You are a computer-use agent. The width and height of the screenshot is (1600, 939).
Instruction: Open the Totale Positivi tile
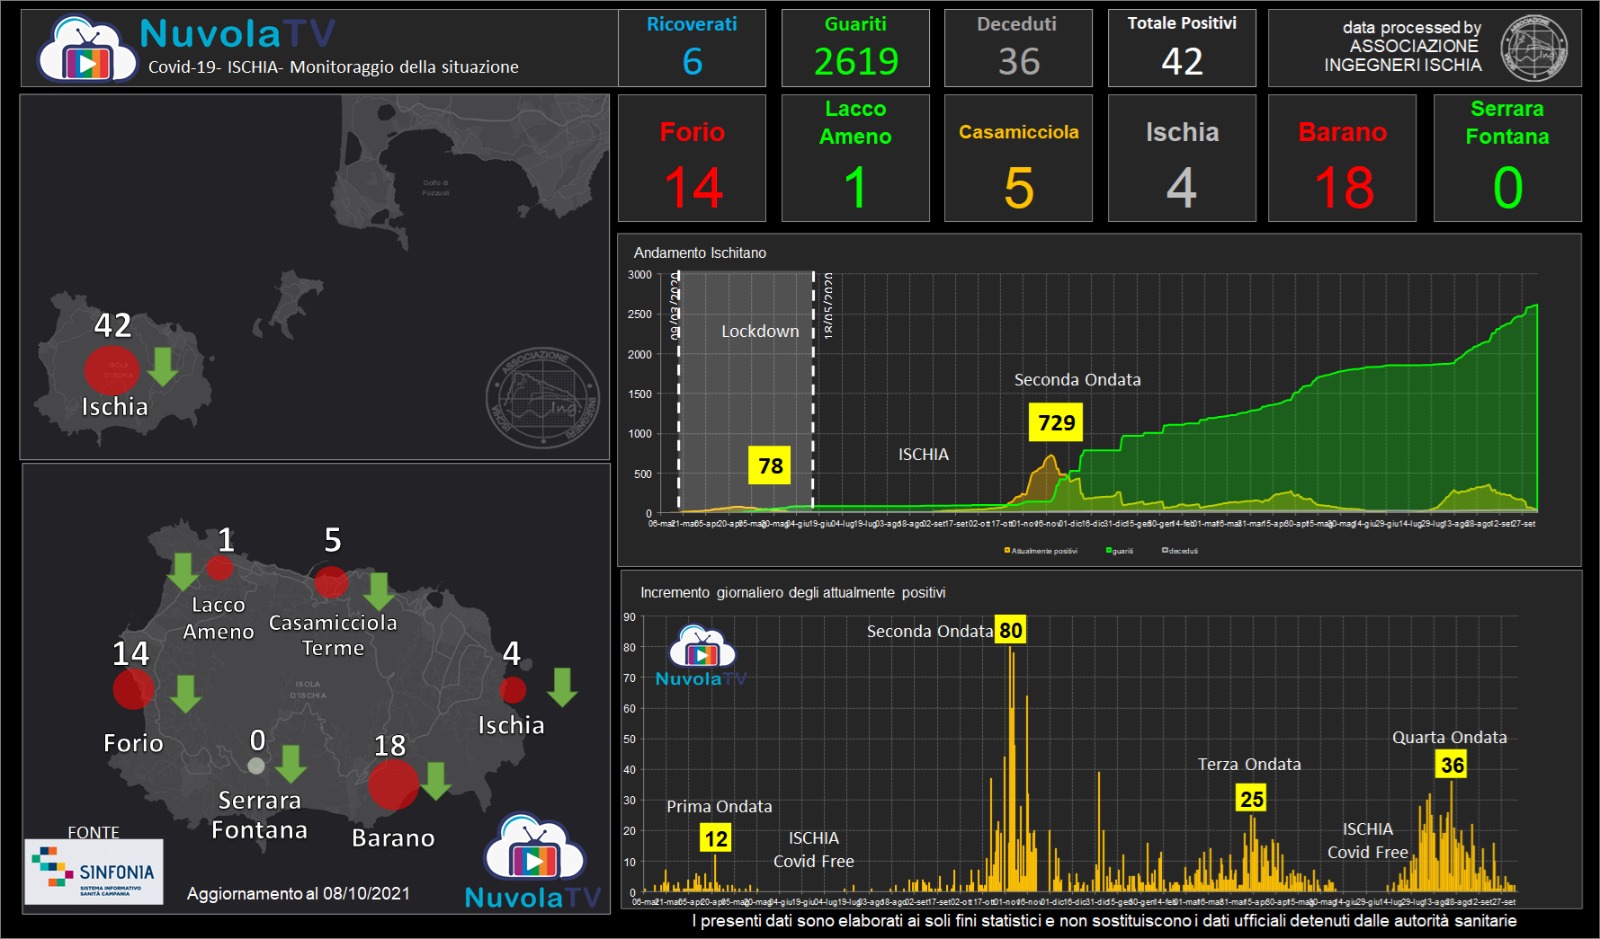tap(1181, 48)
